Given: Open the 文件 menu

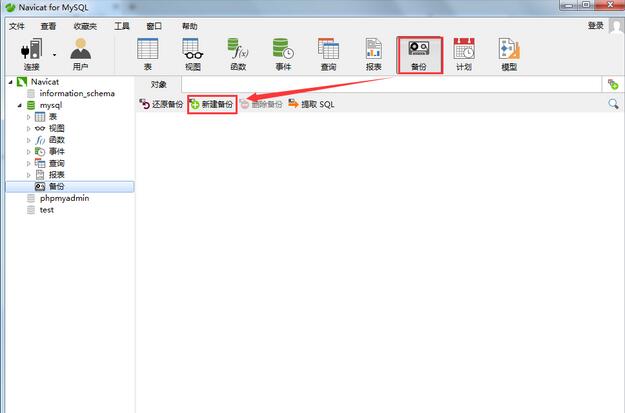Looking at the screenshot, I should 17,26.
